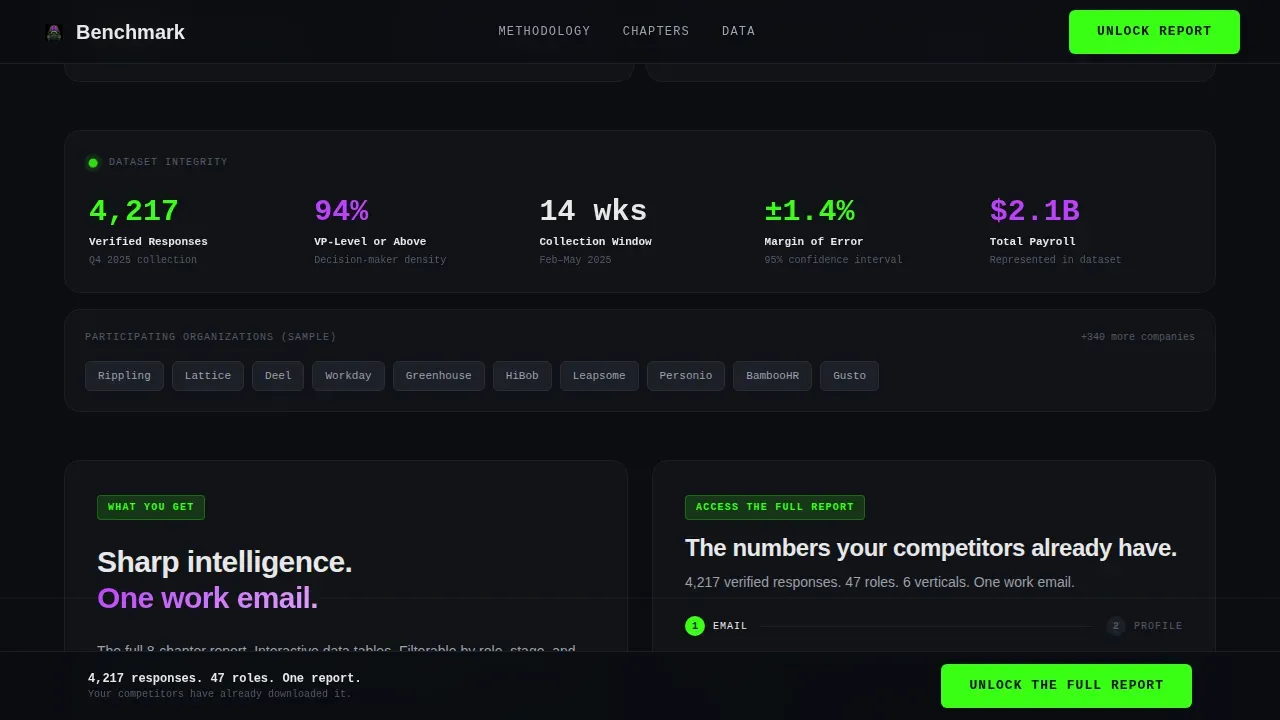The width and height of the screenshot is (1280, 720).
Task: Click the purple One work email heading
Action: click(x=207, y=598)
